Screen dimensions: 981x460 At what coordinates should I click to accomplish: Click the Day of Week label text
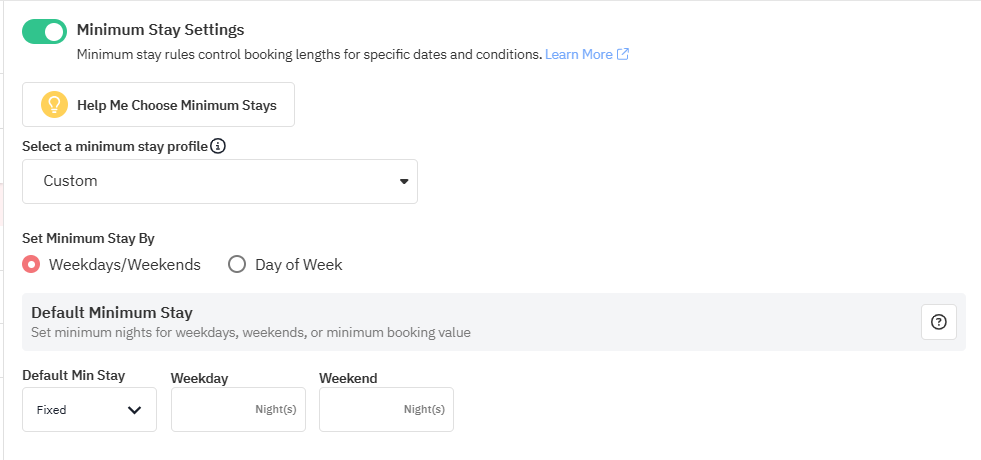point(298,265)
